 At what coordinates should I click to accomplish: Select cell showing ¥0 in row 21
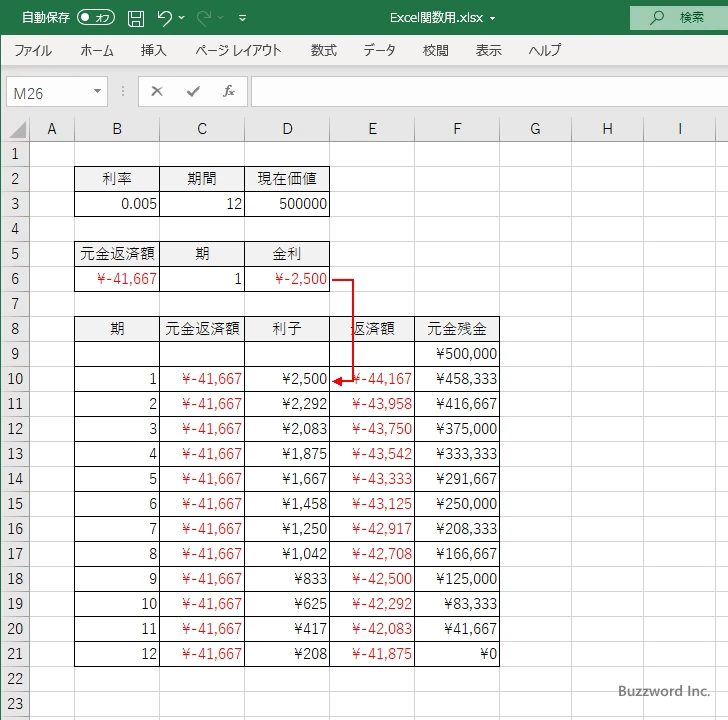pos(457,654)
